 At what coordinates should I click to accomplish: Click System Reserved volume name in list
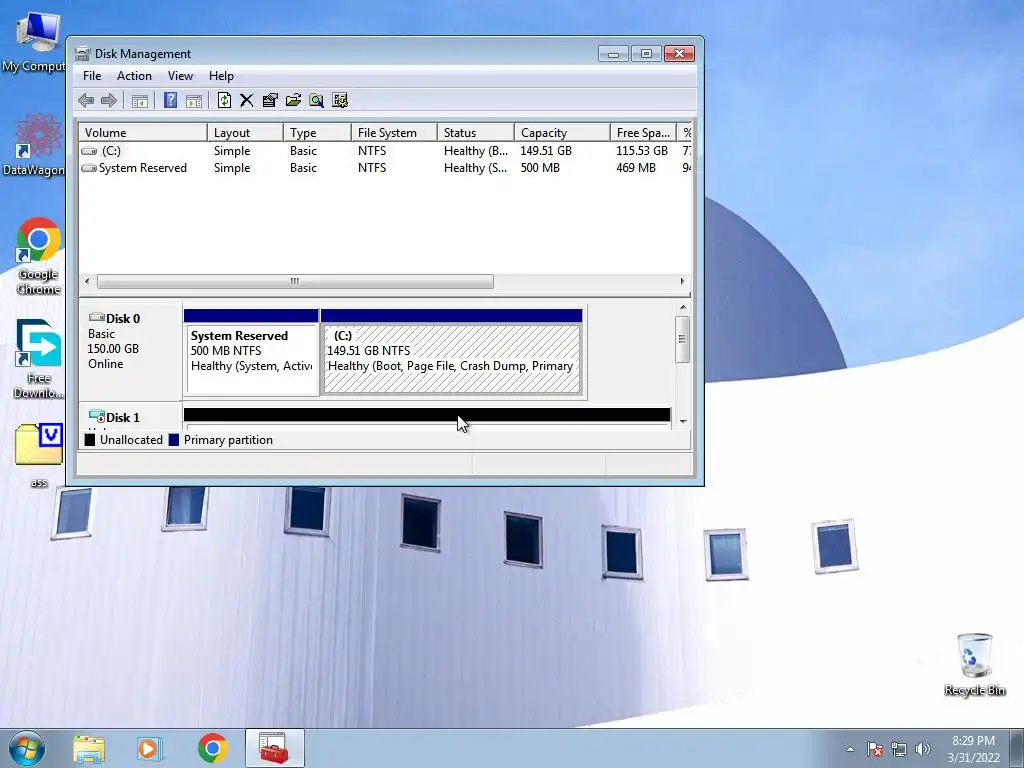pos(142,168)
